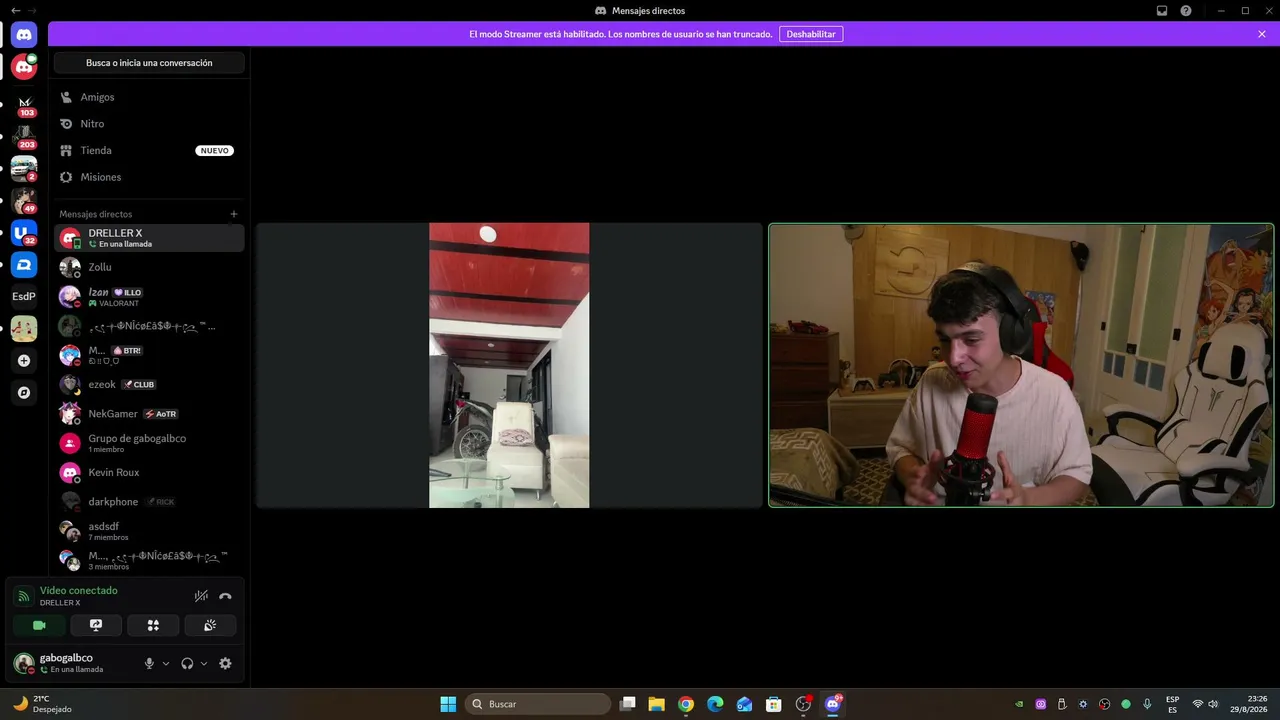Go to Amigos
The width and height of the screenshot is (1280, 720).
149,97
